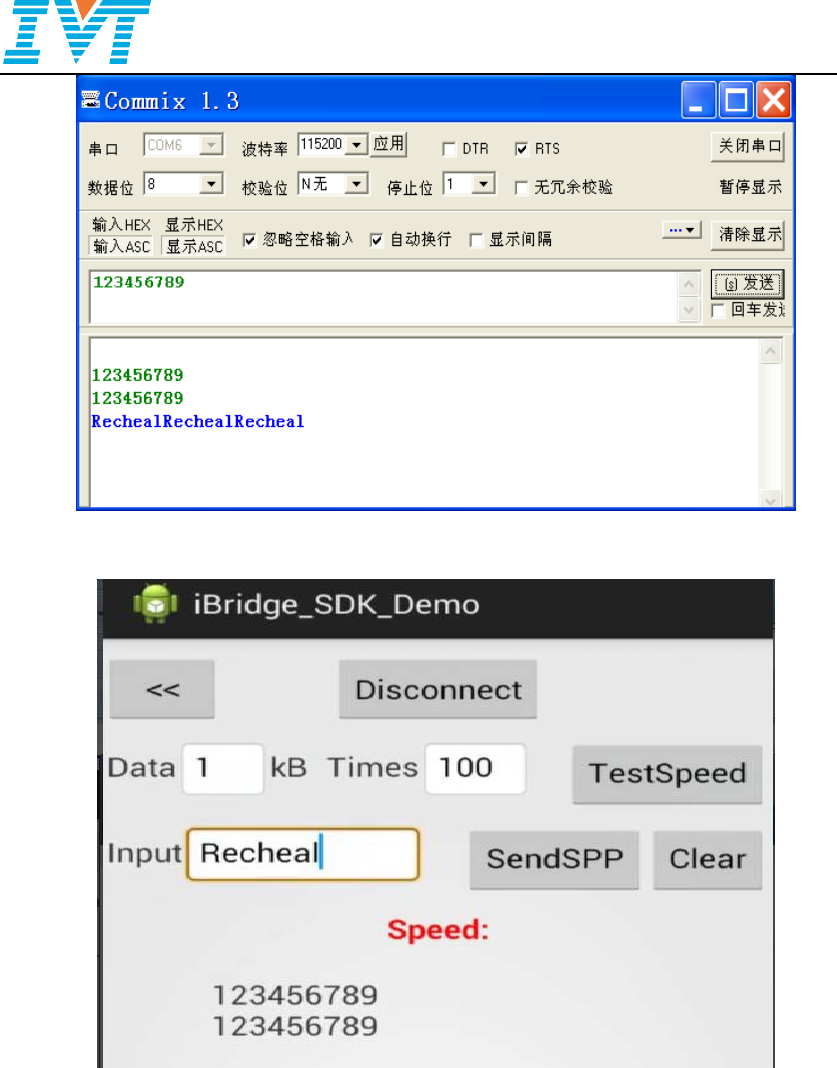This screenshot has width=837, height=1068.
Task: Click the scroll up arrow of send box
Action: tap(689, 284)
